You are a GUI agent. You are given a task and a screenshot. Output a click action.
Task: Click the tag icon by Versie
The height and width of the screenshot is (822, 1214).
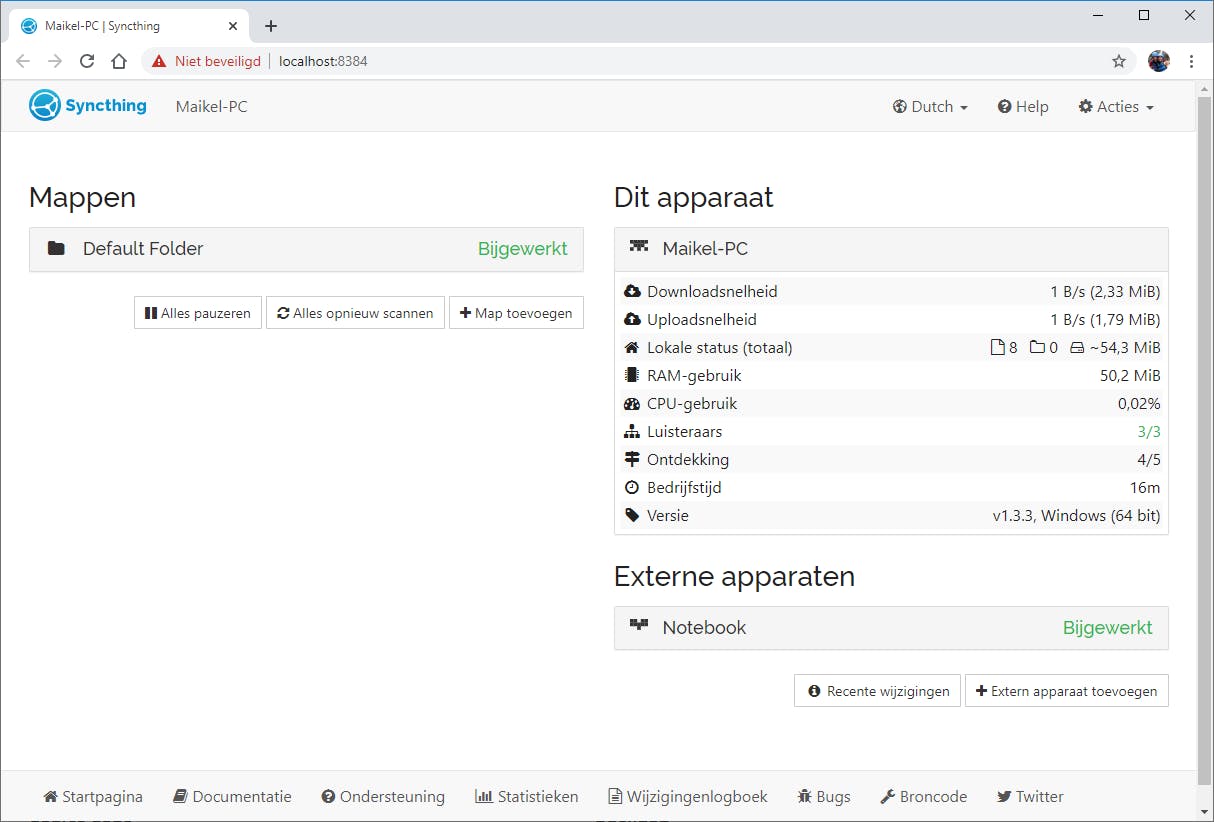[x=631, y=515]
